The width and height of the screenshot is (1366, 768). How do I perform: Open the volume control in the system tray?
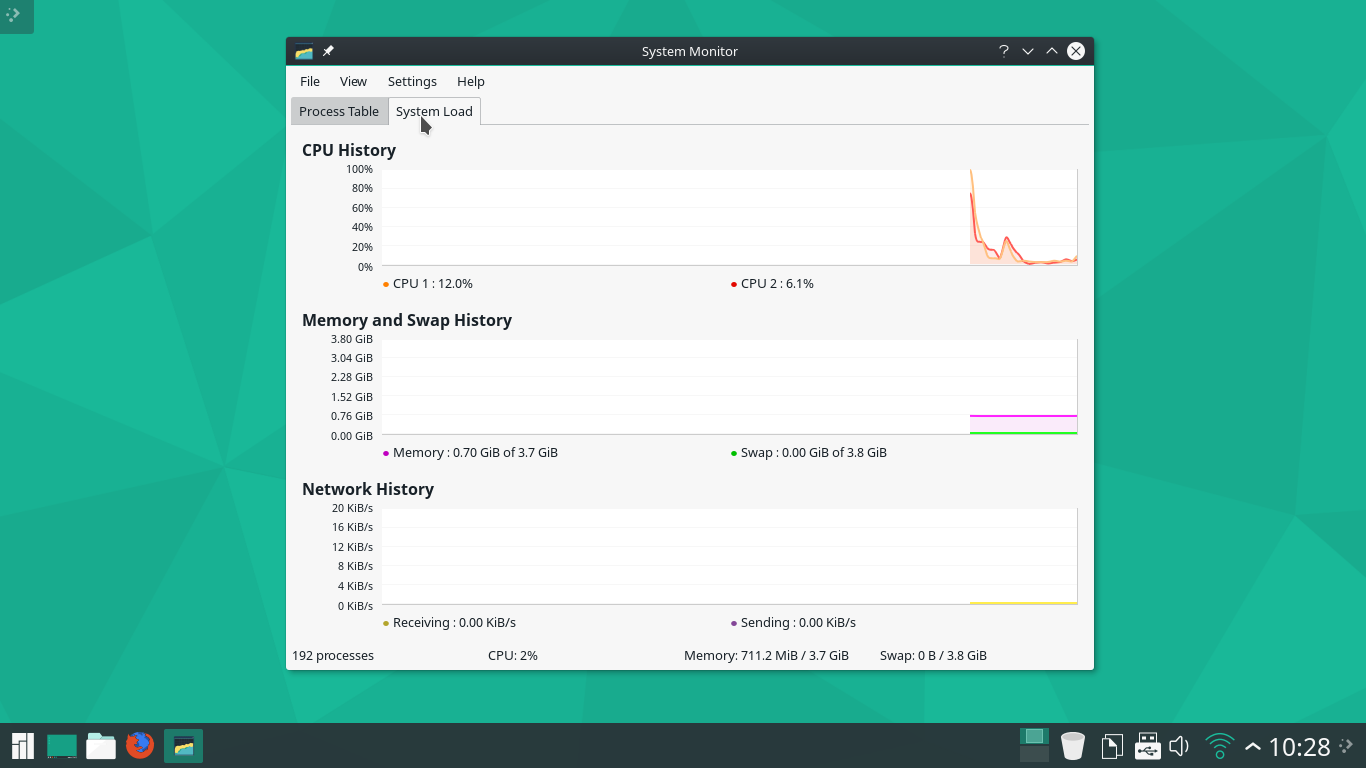pos(1180,746)
